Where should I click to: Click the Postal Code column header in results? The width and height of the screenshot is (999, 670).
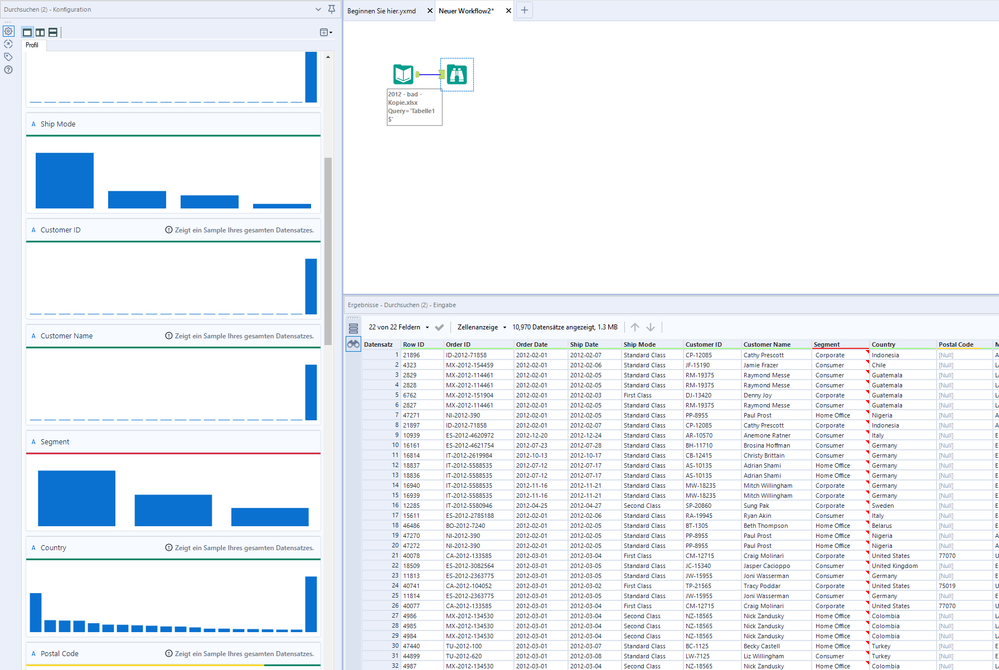coord(965,345)
